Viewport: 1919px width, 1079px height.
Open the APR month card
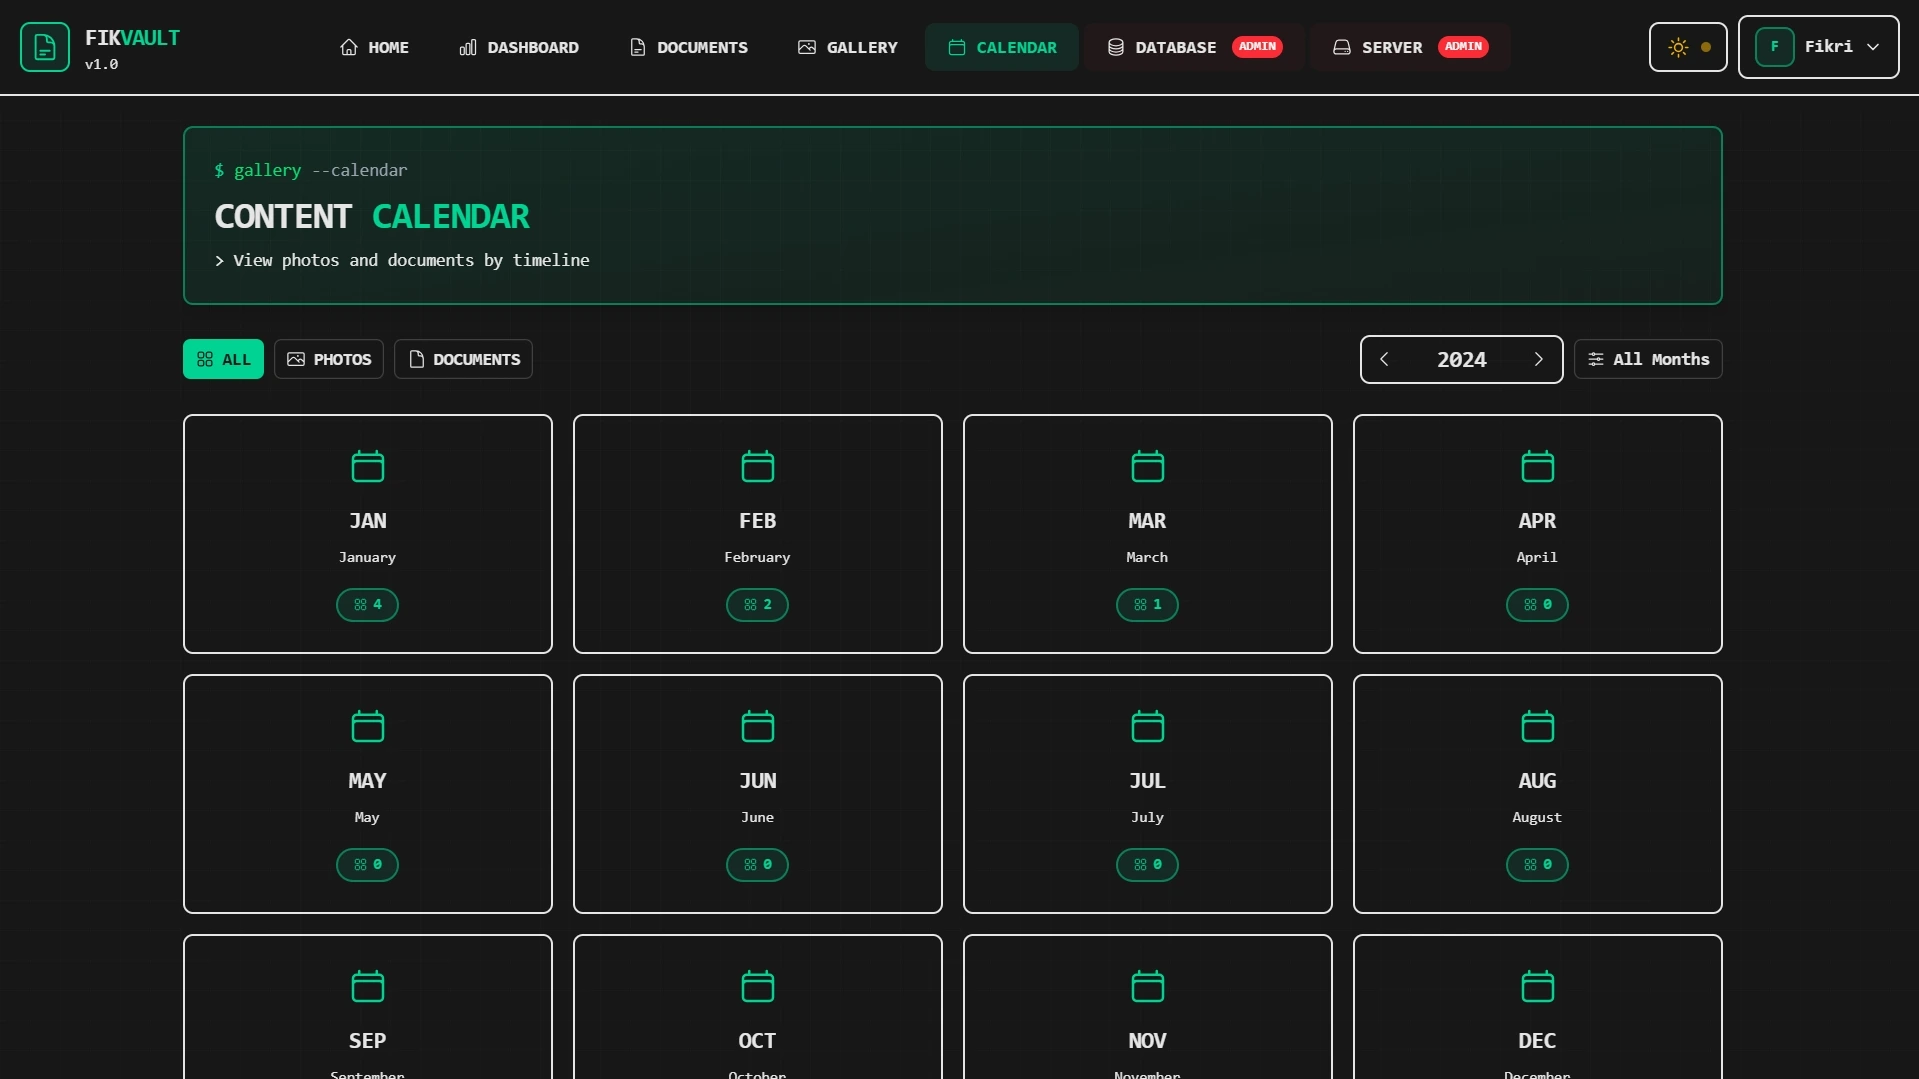tap(1538, 534)
